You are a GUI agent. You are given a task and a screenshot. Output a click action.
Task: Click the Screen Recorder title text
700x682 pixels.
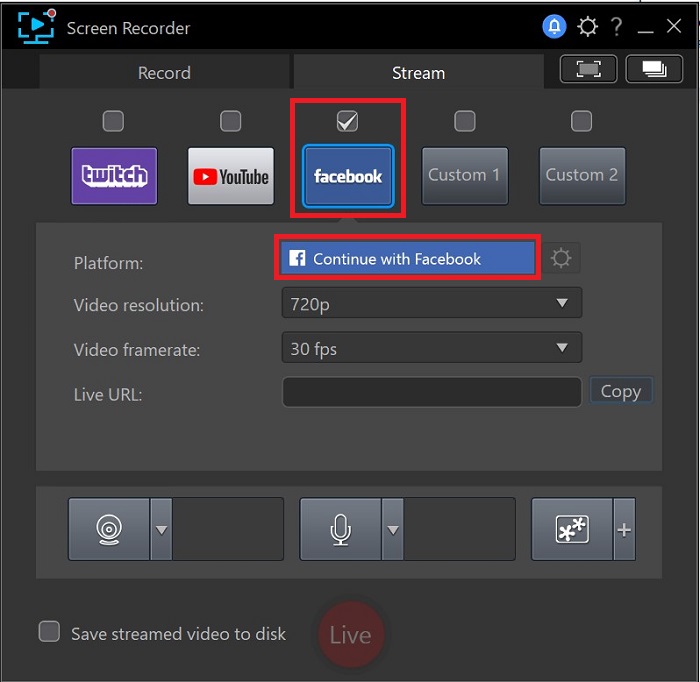(128, 28)
